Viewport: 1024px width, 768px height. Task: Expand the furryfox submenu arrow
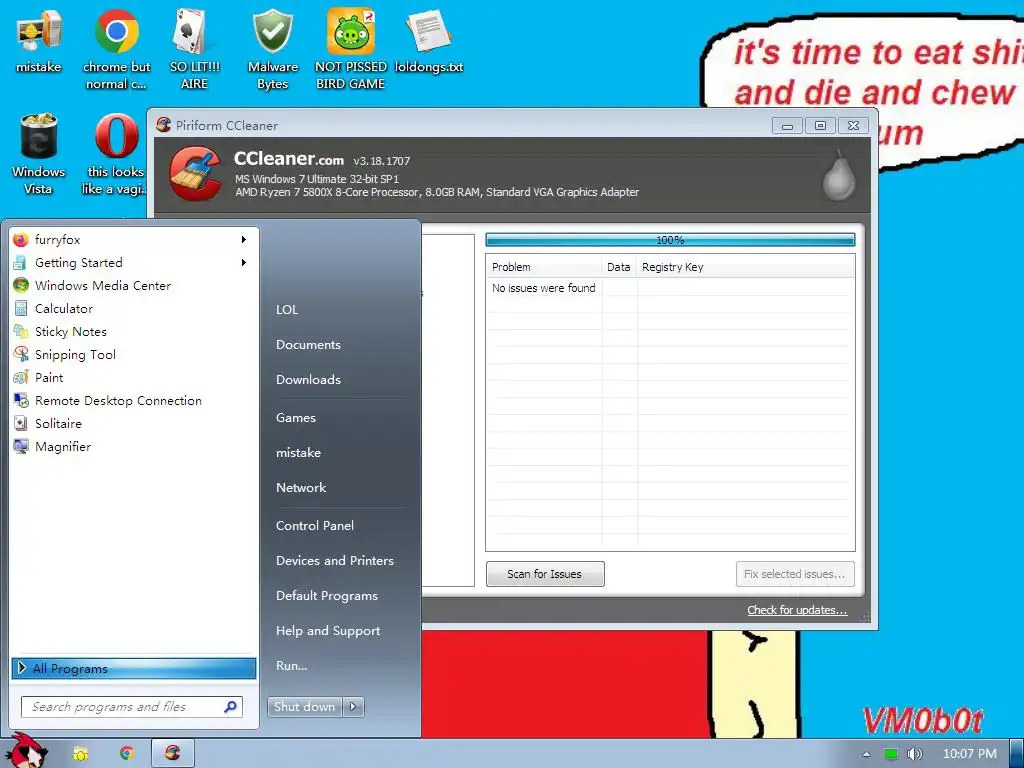pos(244,240)
